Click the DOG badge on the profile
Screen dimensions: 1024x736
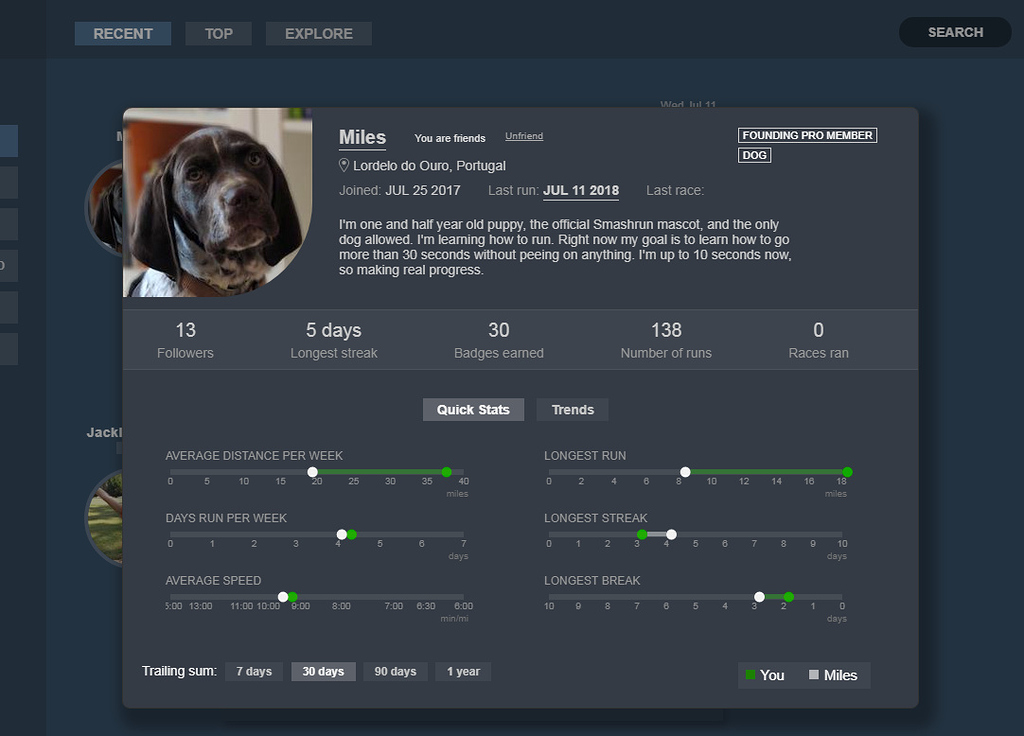[754, 155]
